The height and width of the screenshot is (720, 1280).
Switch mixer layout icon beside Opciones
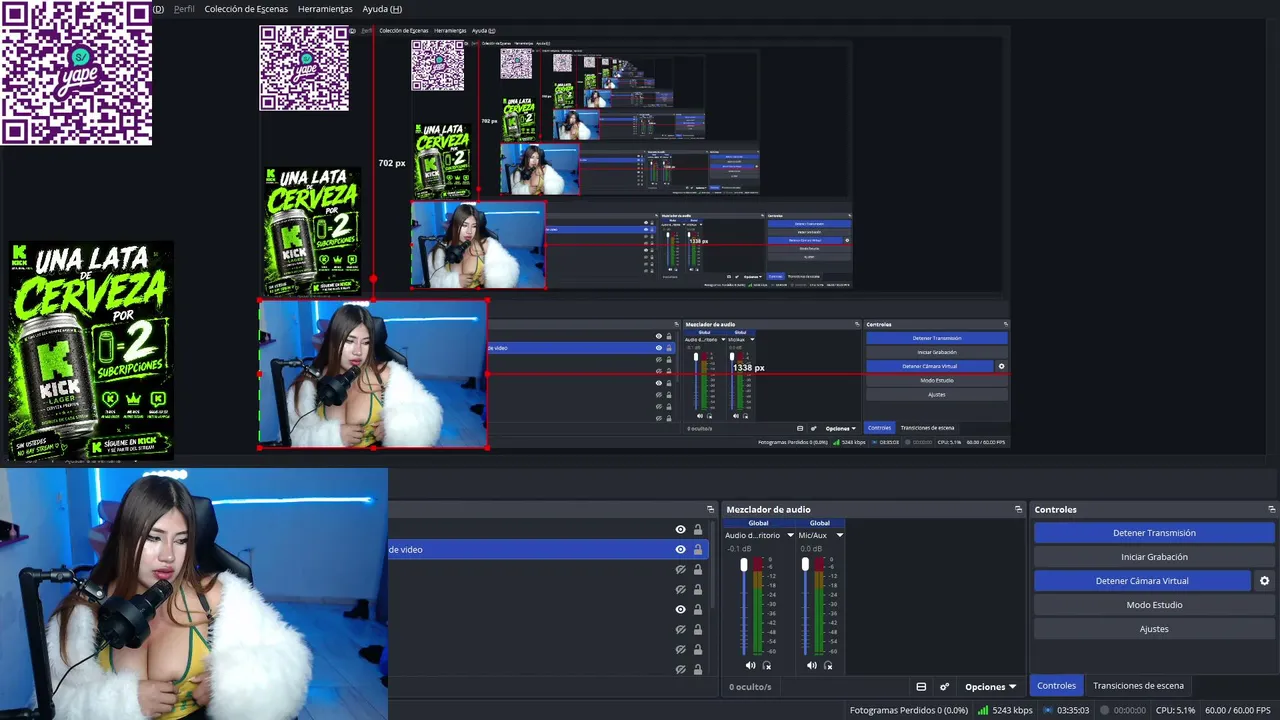pos(921,687)
